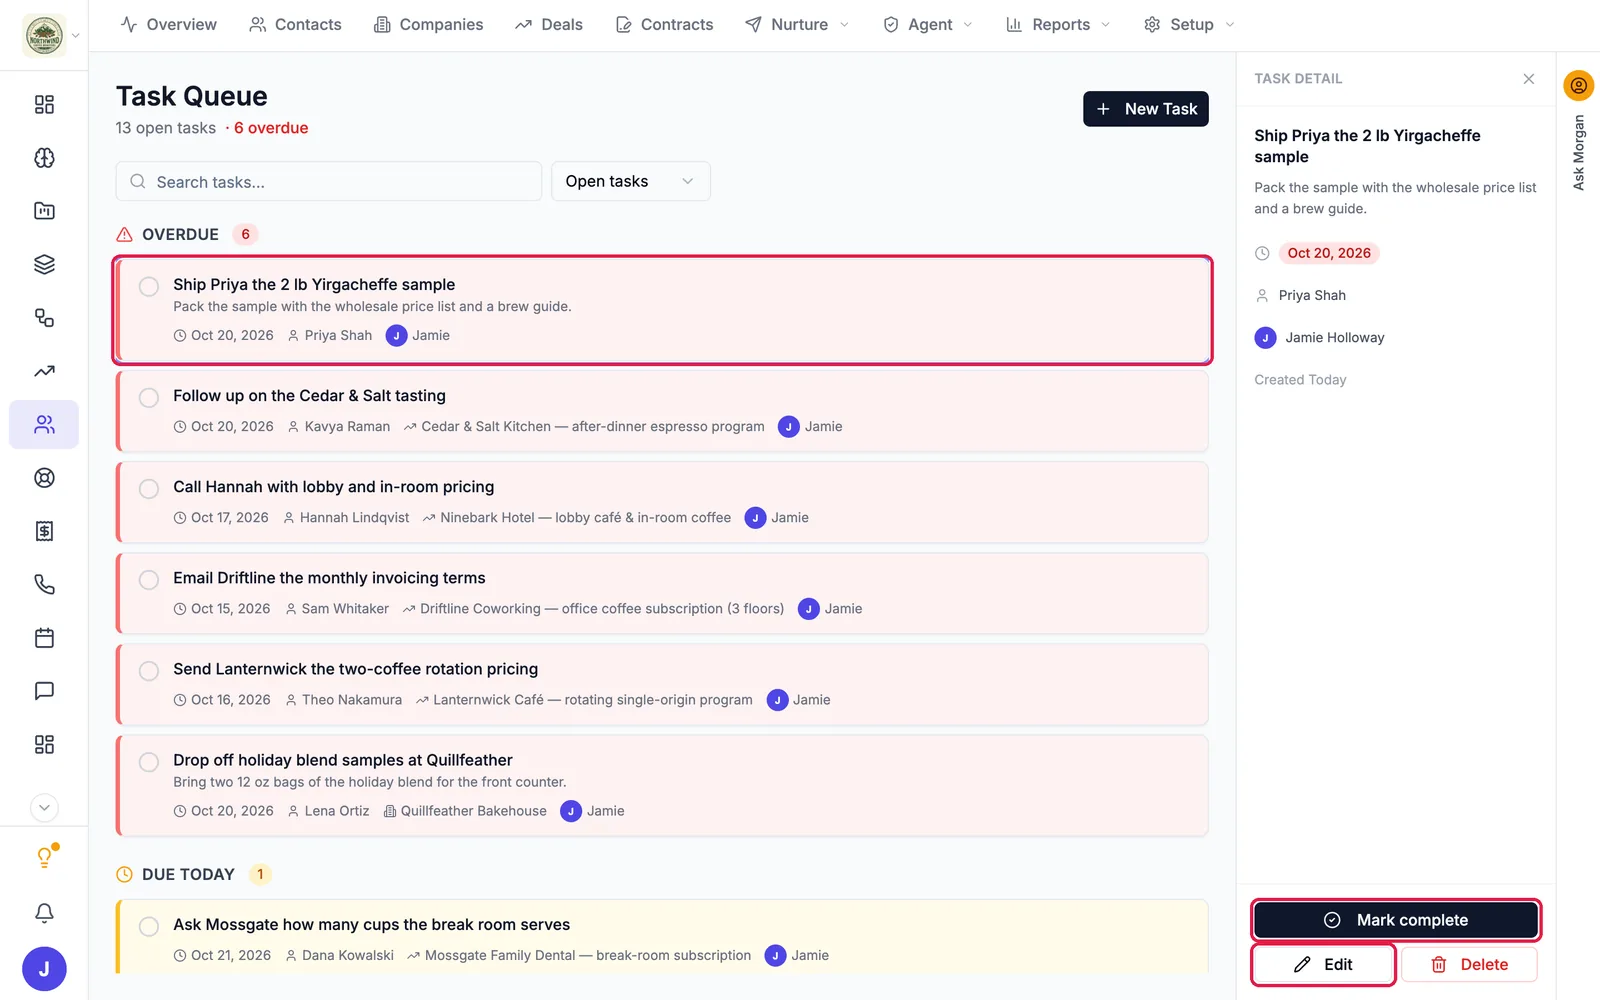This screenshot has height=1000, width=1600.
Task: Expand the Agent menu
Action: pos(928,25)
